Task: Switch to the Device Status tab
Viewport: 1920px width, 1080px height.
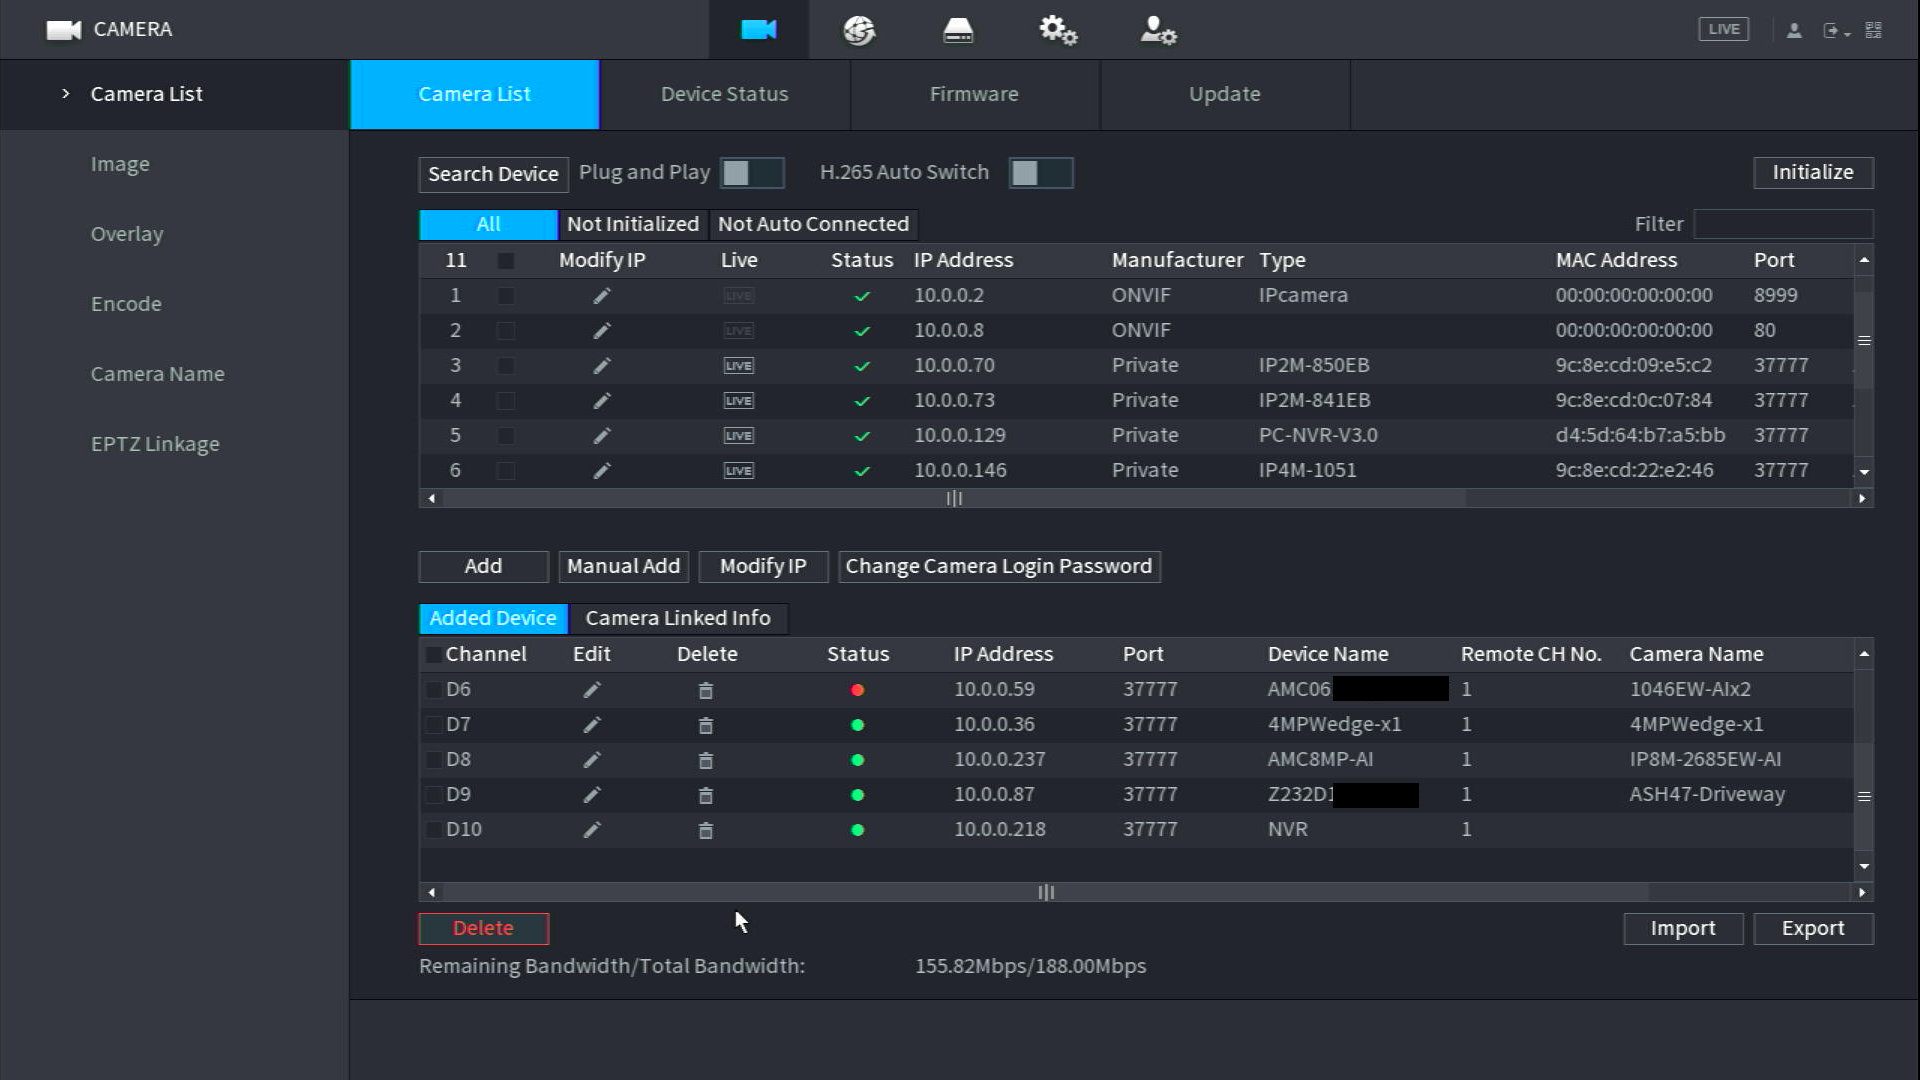Action: click(725, 94)
